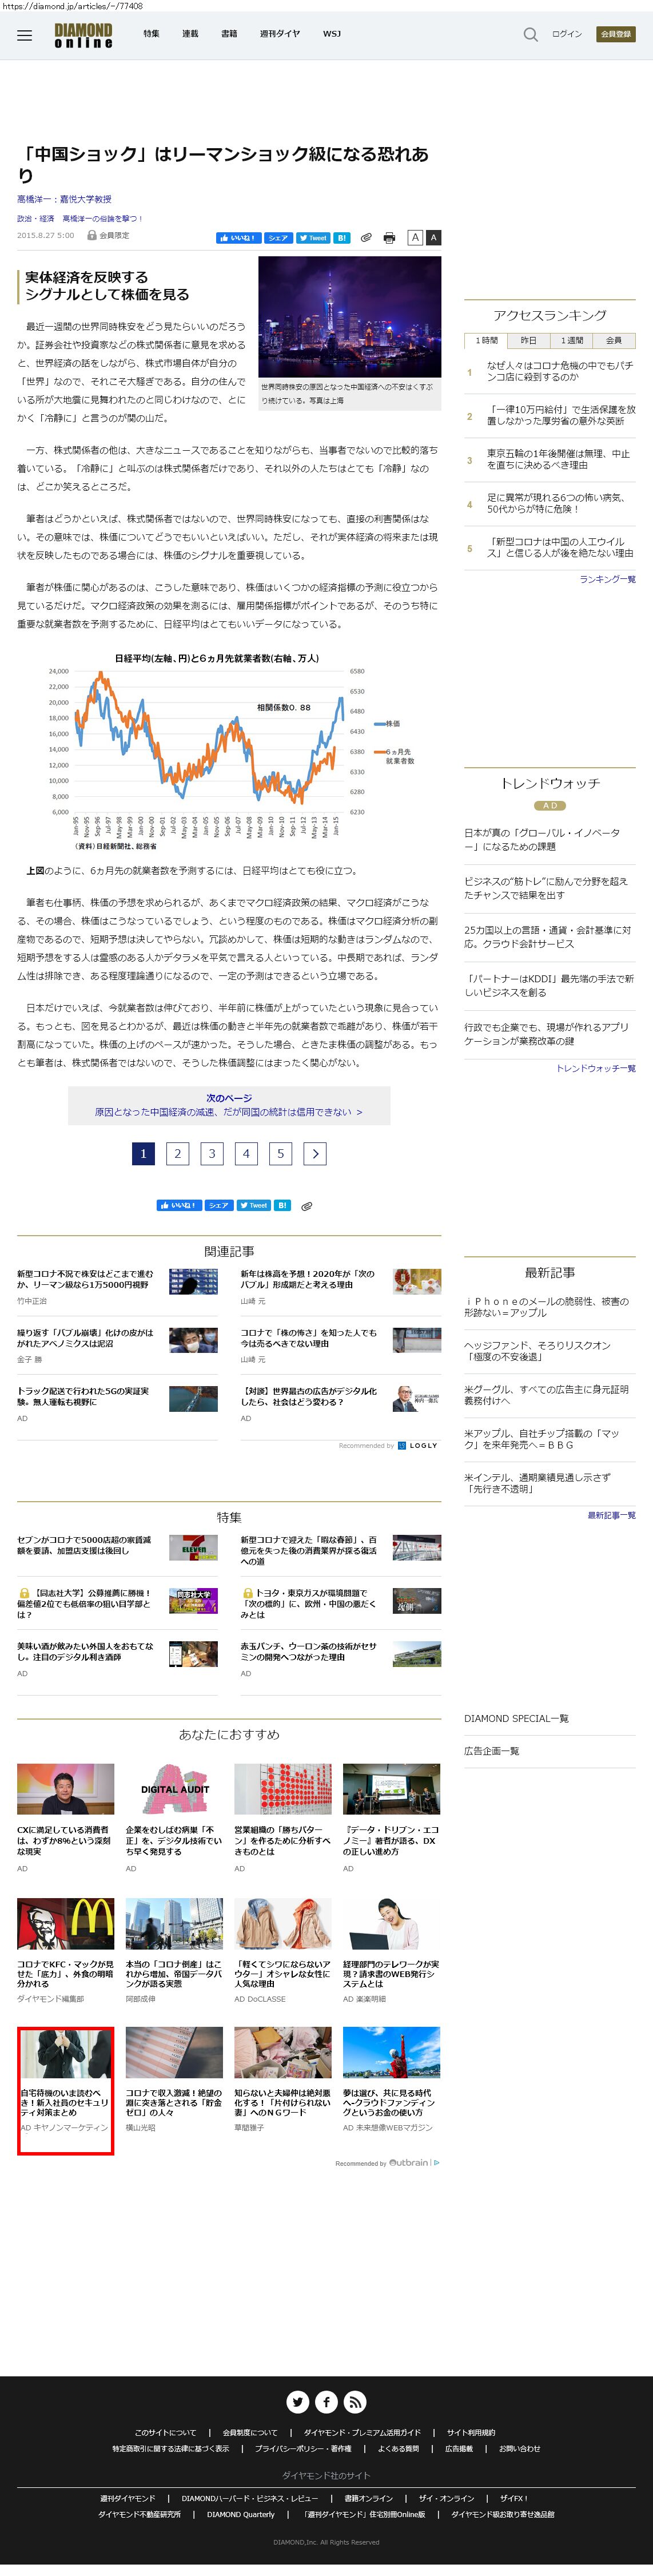Click the Tweet button below the pagination
Image resolution: width=653 pixels, height=2576 pixels.
tap(254, 1205)
